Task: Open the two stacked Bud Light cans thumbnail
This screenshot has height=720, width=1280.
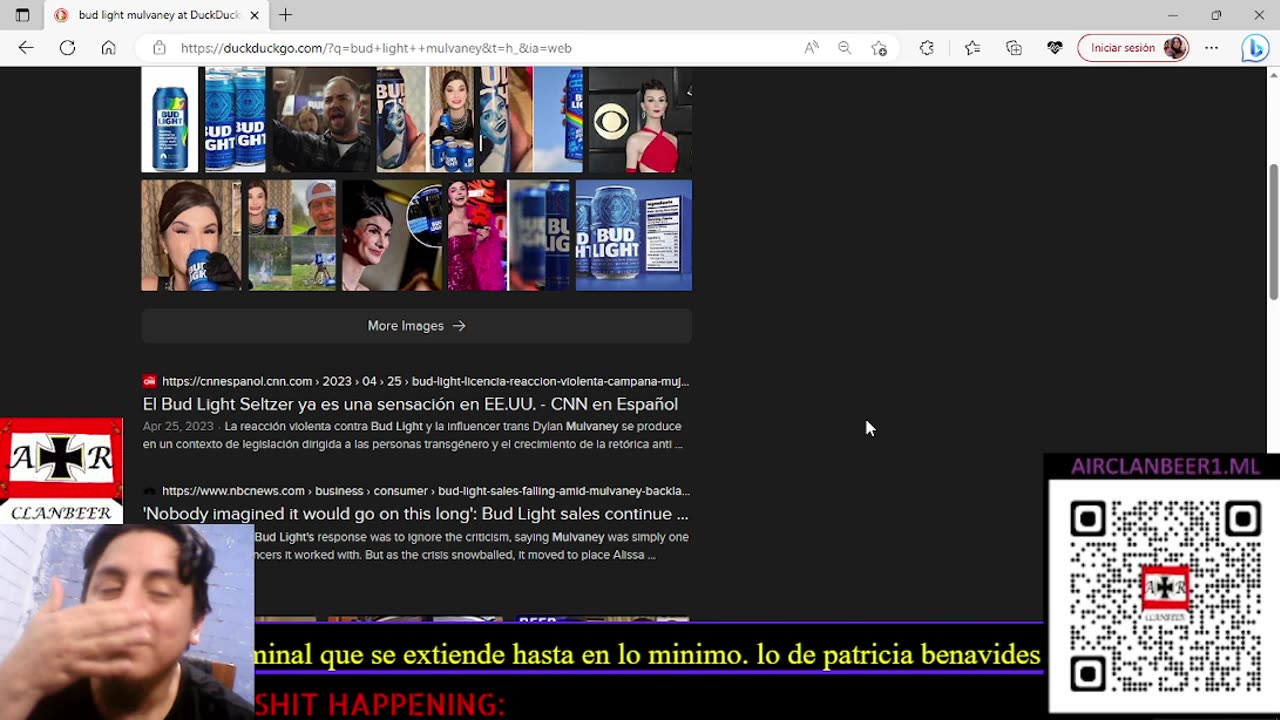Action: [235, 120]
